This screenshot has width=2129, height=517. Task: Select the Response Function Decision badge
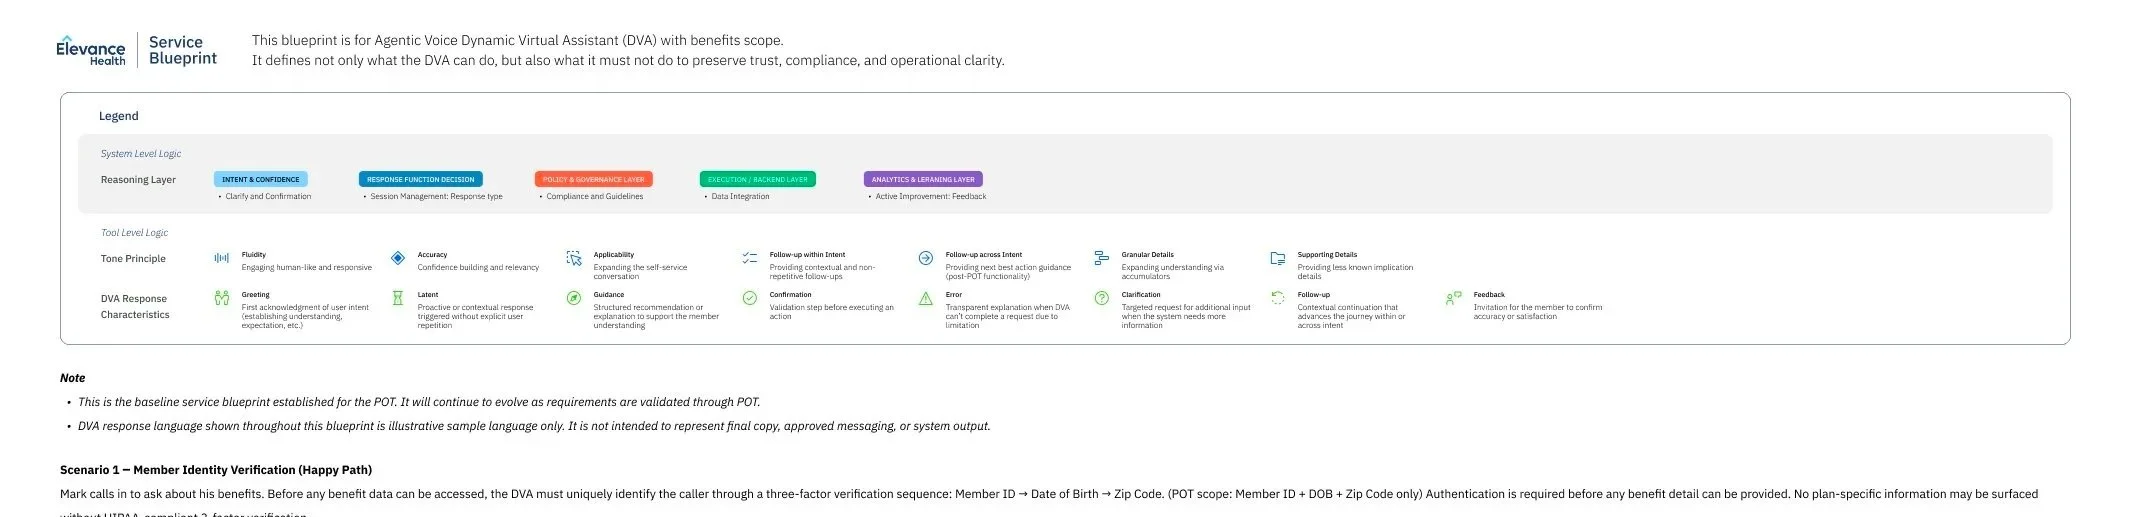click(x=420, y=179)
